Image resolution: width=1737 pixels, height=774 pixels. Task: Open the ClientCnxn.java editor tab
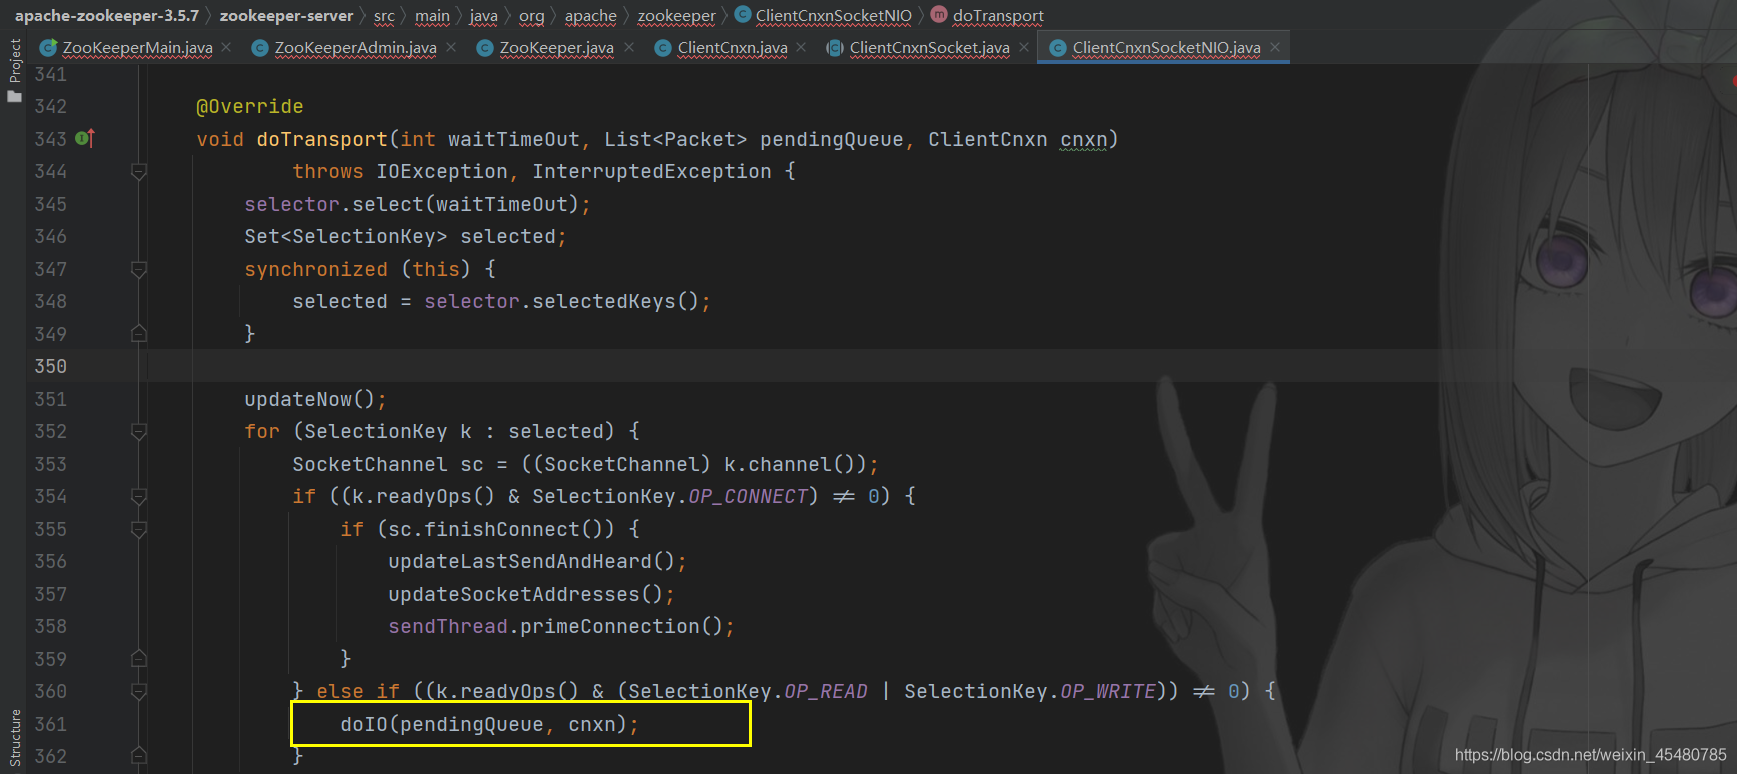(x=732, y=47)
